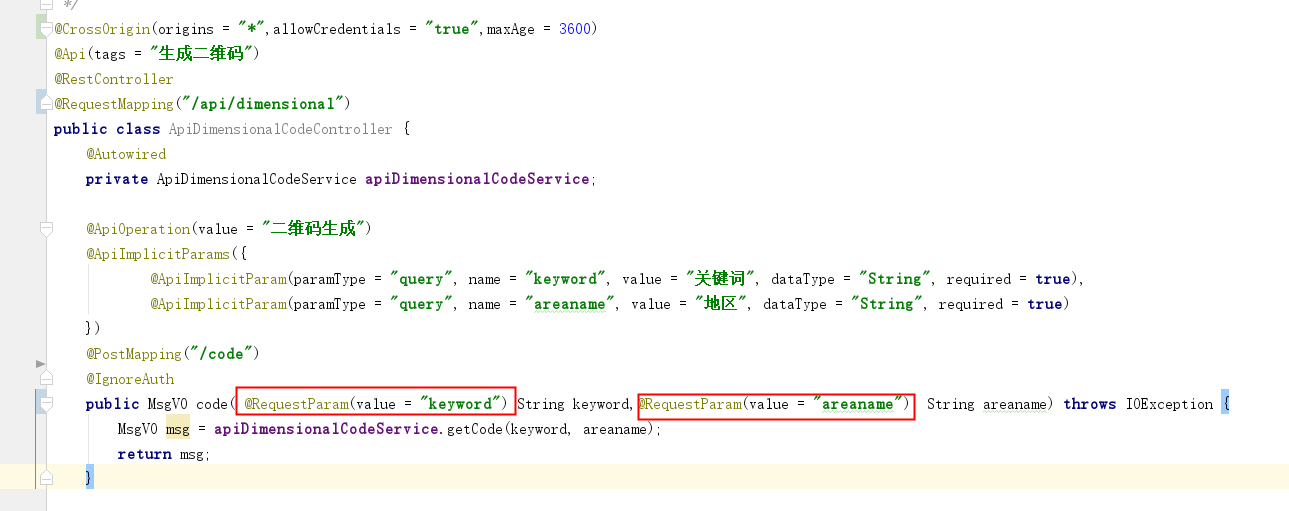Click the "/code" PostMapping path
The height and width of the screenshot is (511, 1289).
[220, 354]
